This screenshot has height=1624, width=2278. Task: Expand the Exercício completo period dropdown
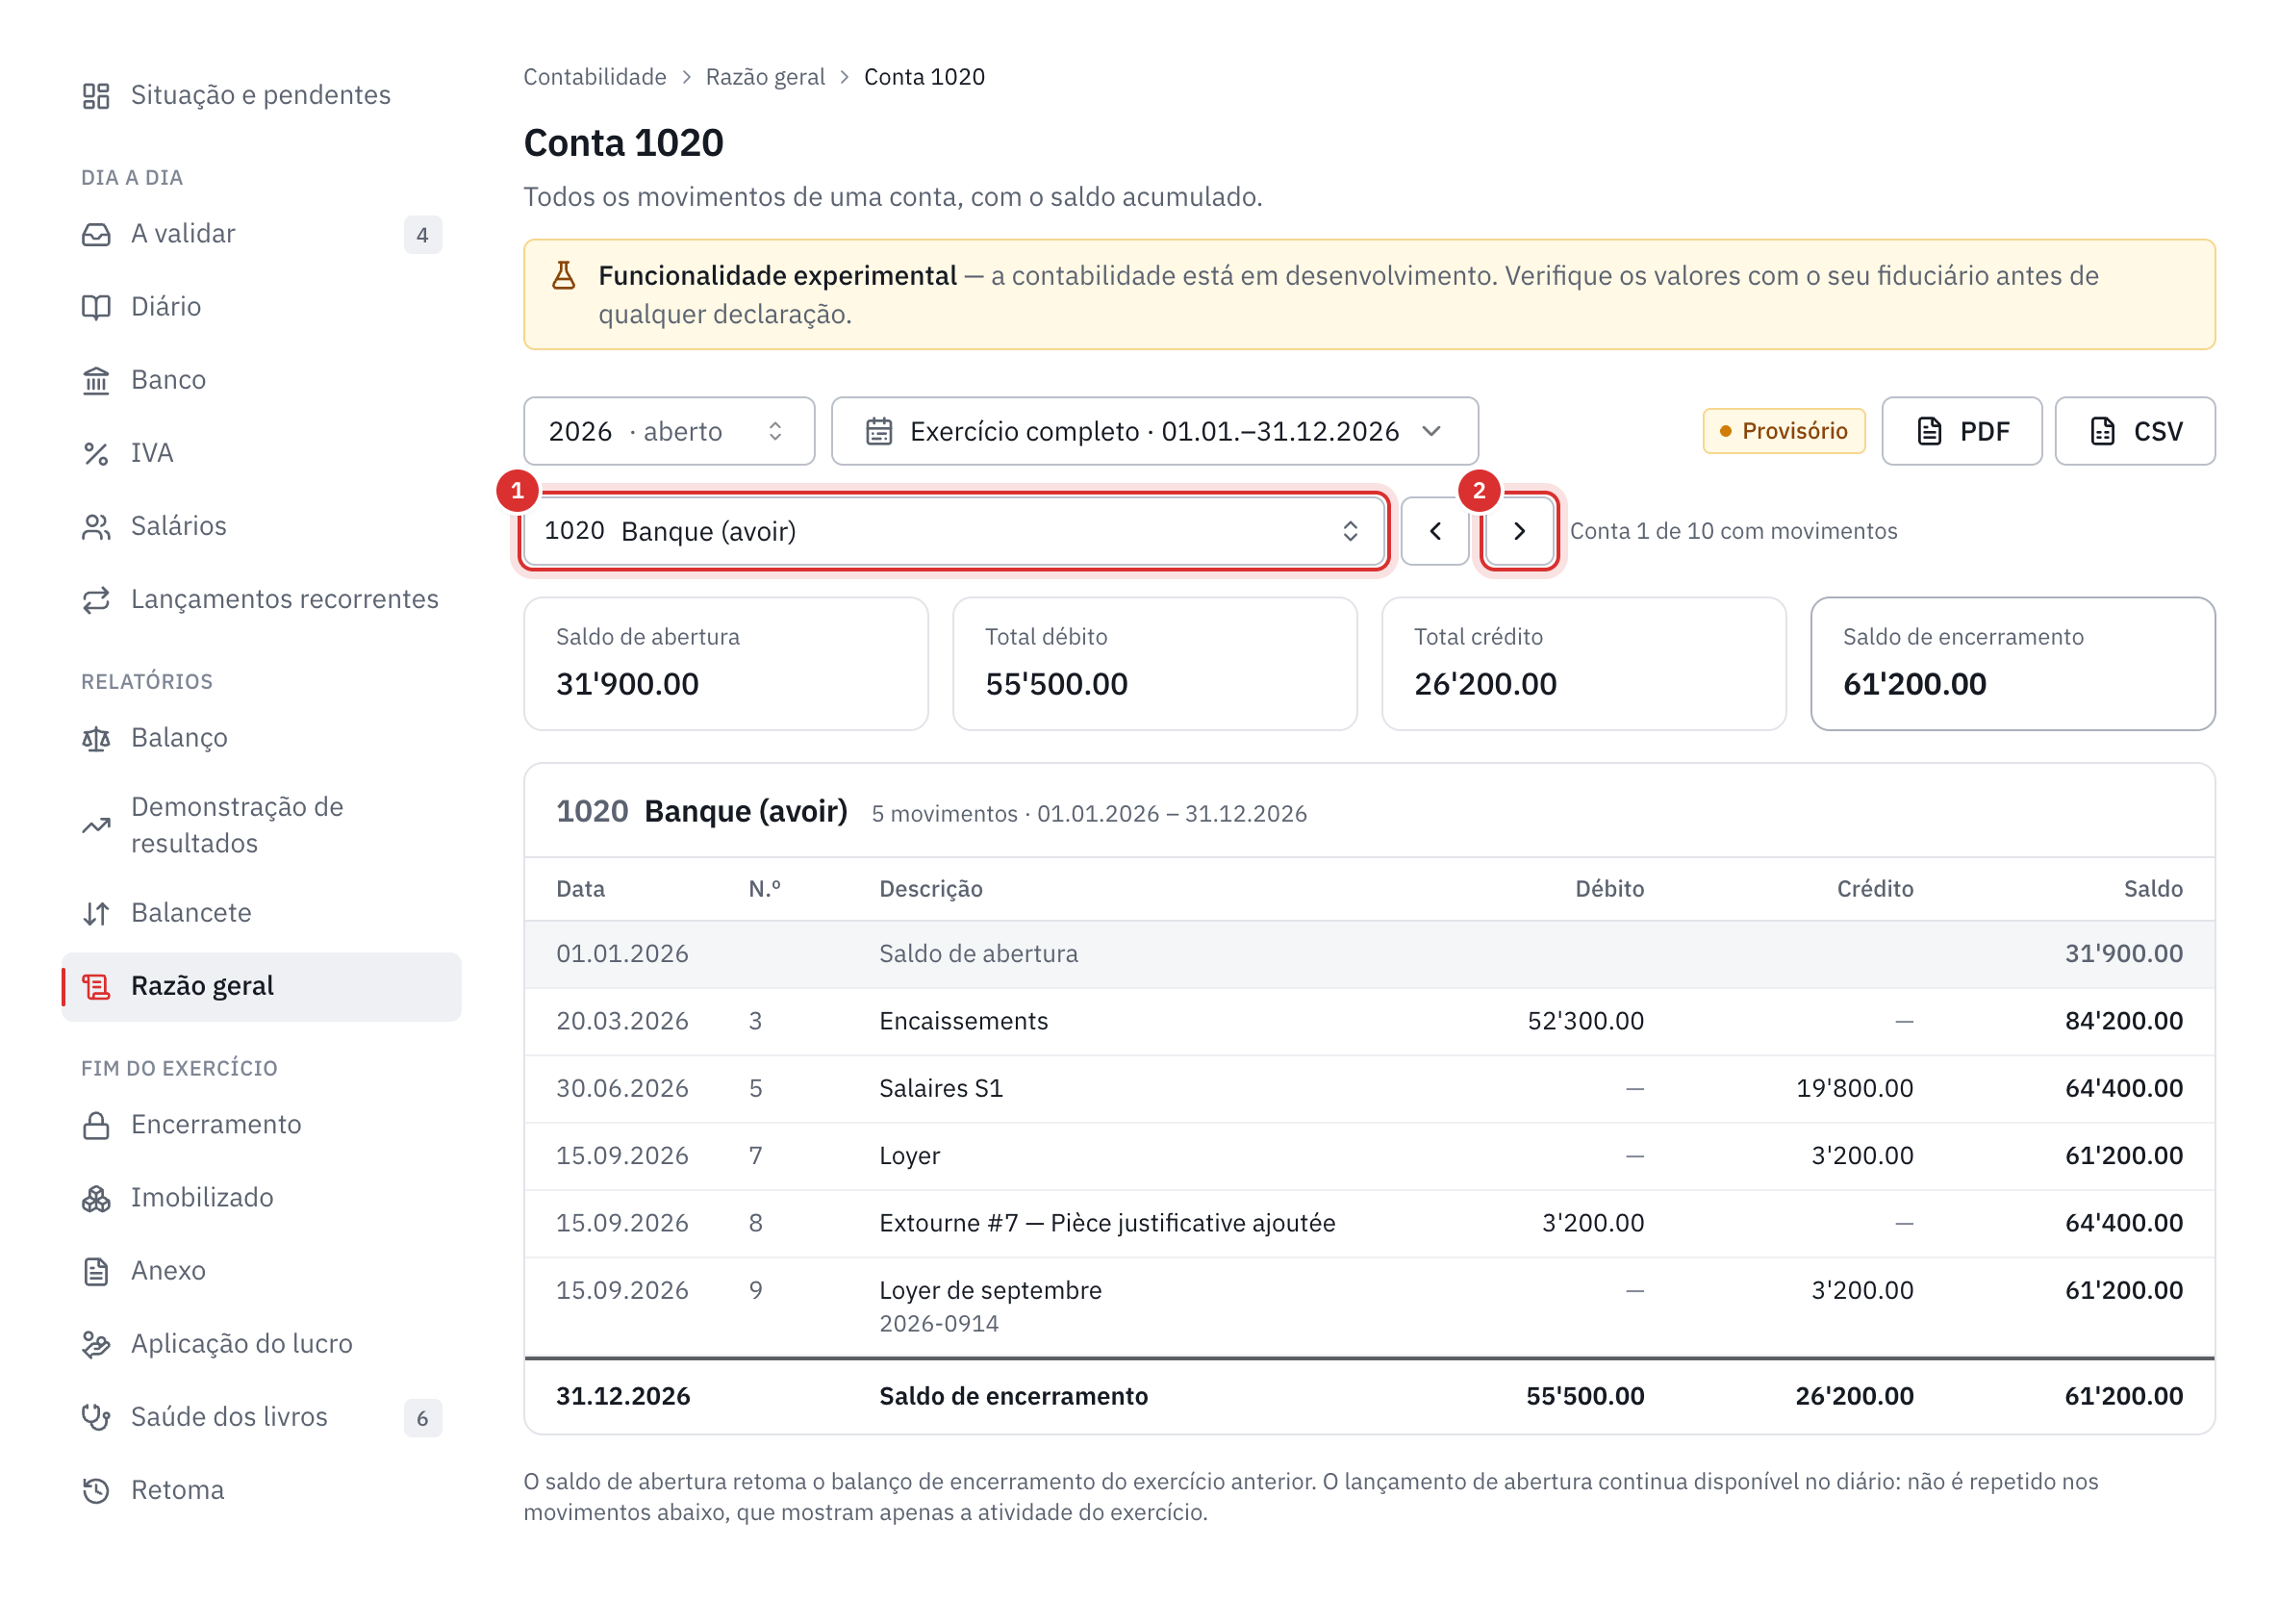[1154, 431]
